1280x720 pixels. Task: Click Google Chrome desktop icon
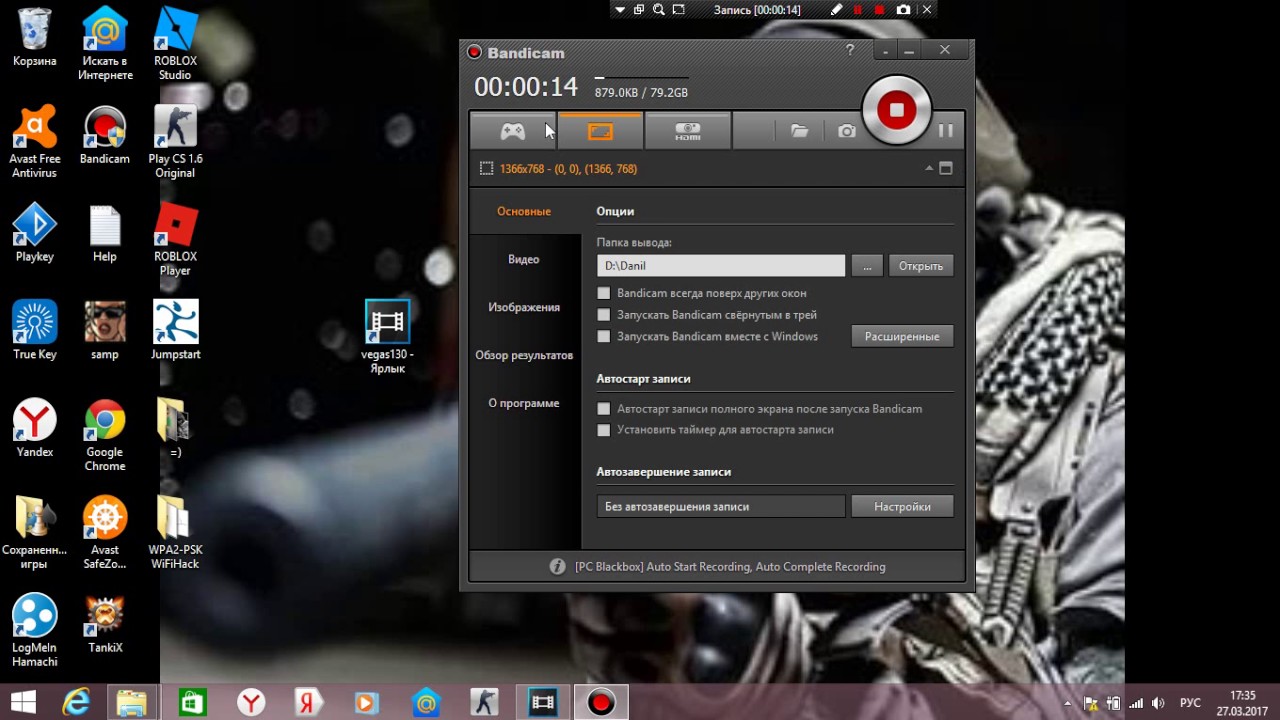coord(105,436)
